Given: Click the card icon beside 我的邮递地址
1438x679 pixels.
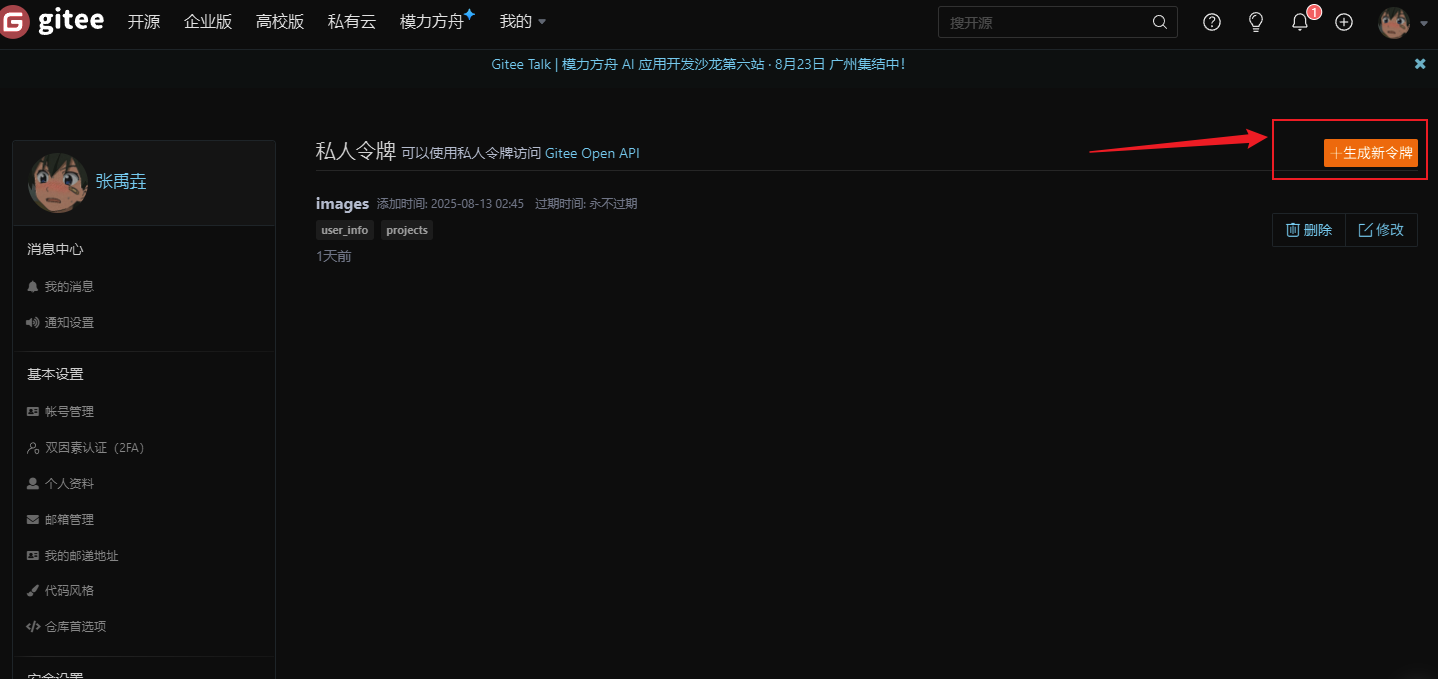Looking at the screenshot, I should tap(33, 556).
